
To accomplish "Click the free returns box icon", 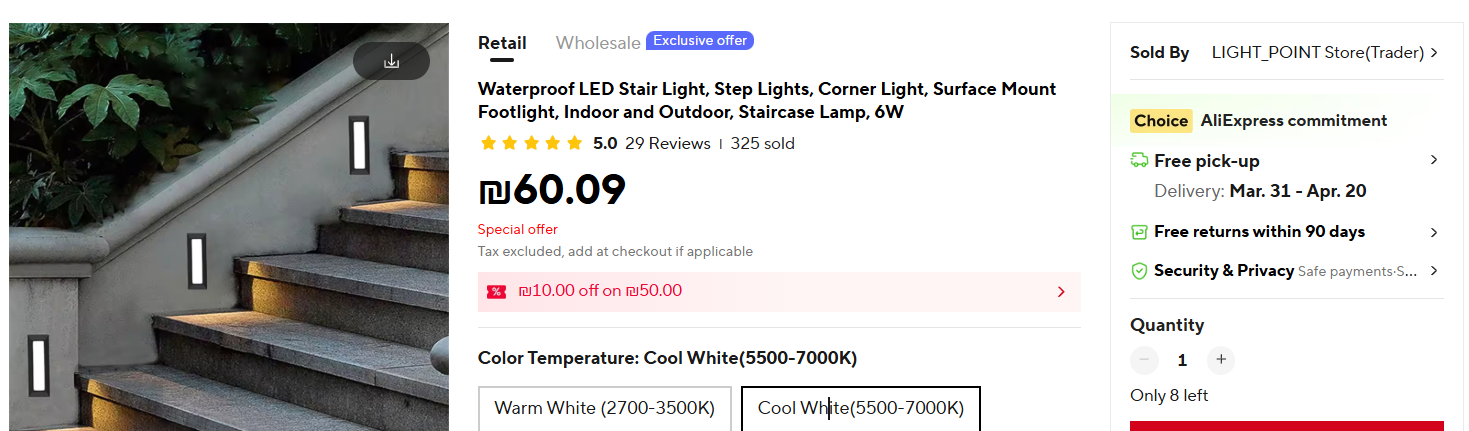I will pyautogui.click(x=1139, y=232).
